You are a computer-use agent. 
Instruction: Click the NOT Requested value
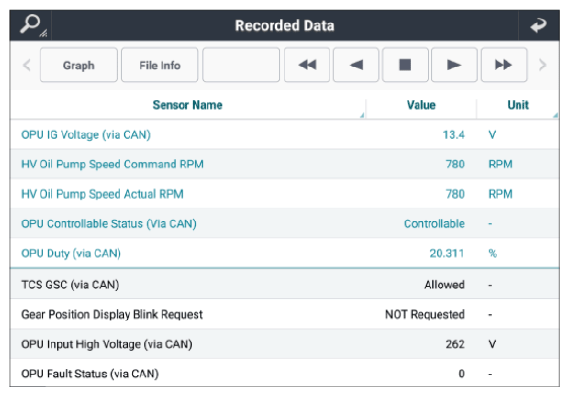tap(425, 314)
